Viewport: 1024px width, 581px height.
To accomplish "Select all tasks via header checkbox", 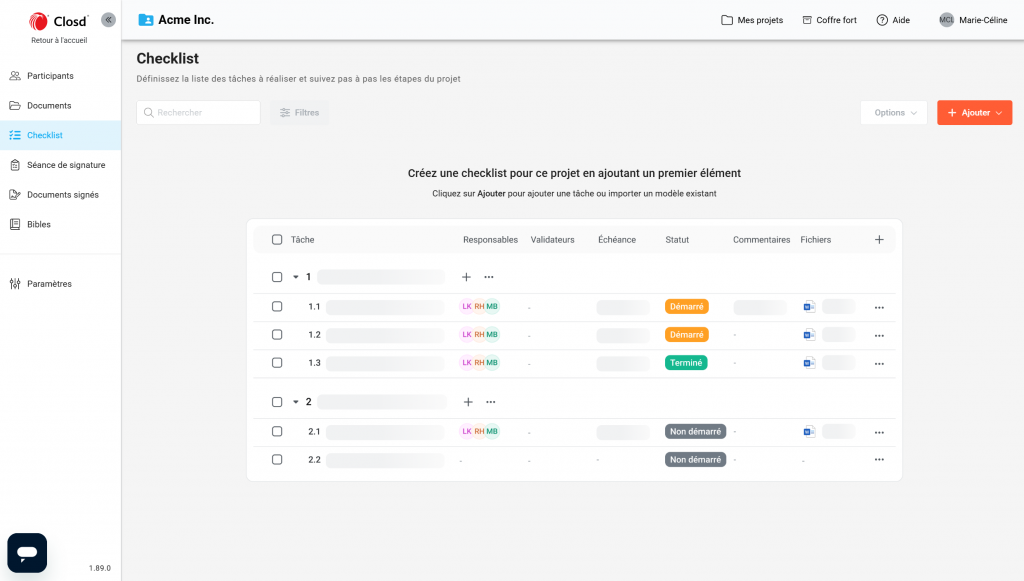I will tap(277, 240).
